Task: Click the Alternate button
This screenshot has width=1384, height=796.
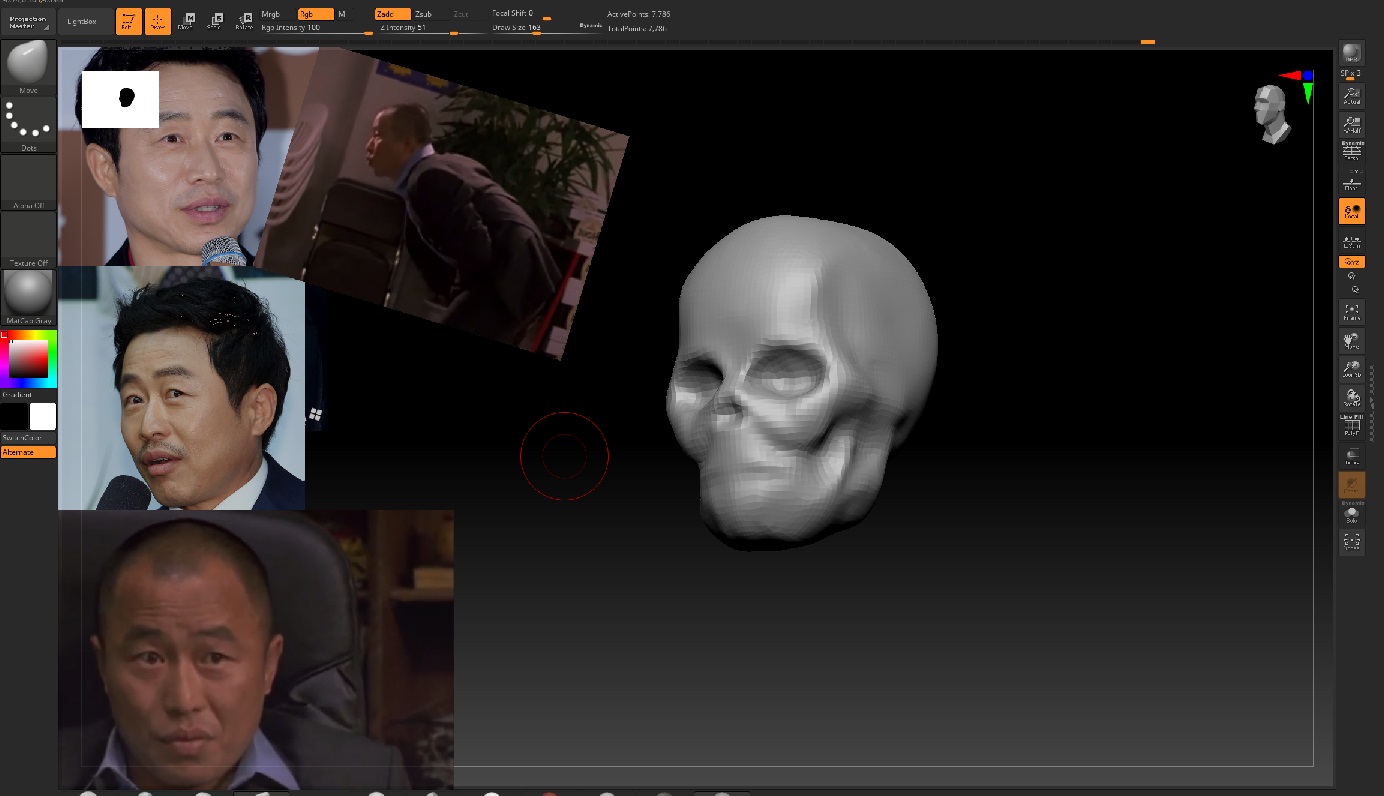Action: 28,452
